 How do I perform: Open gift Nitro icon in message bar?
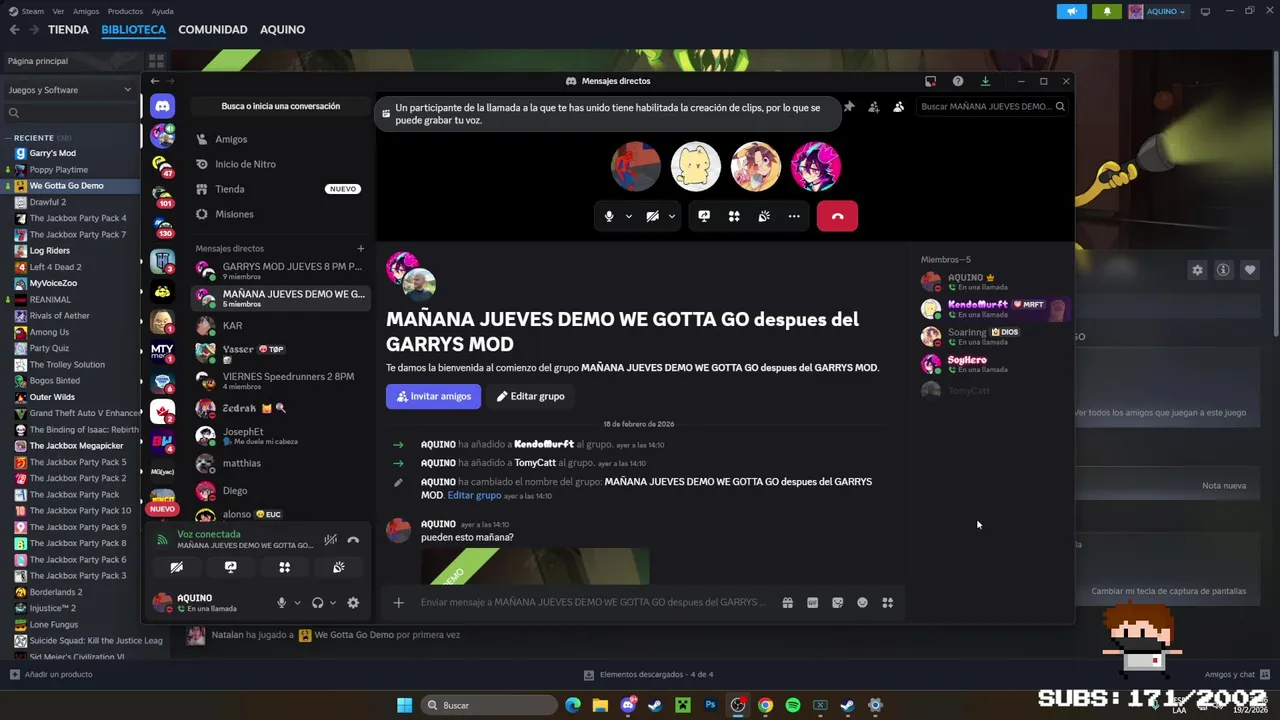click(x=787, y=602)
